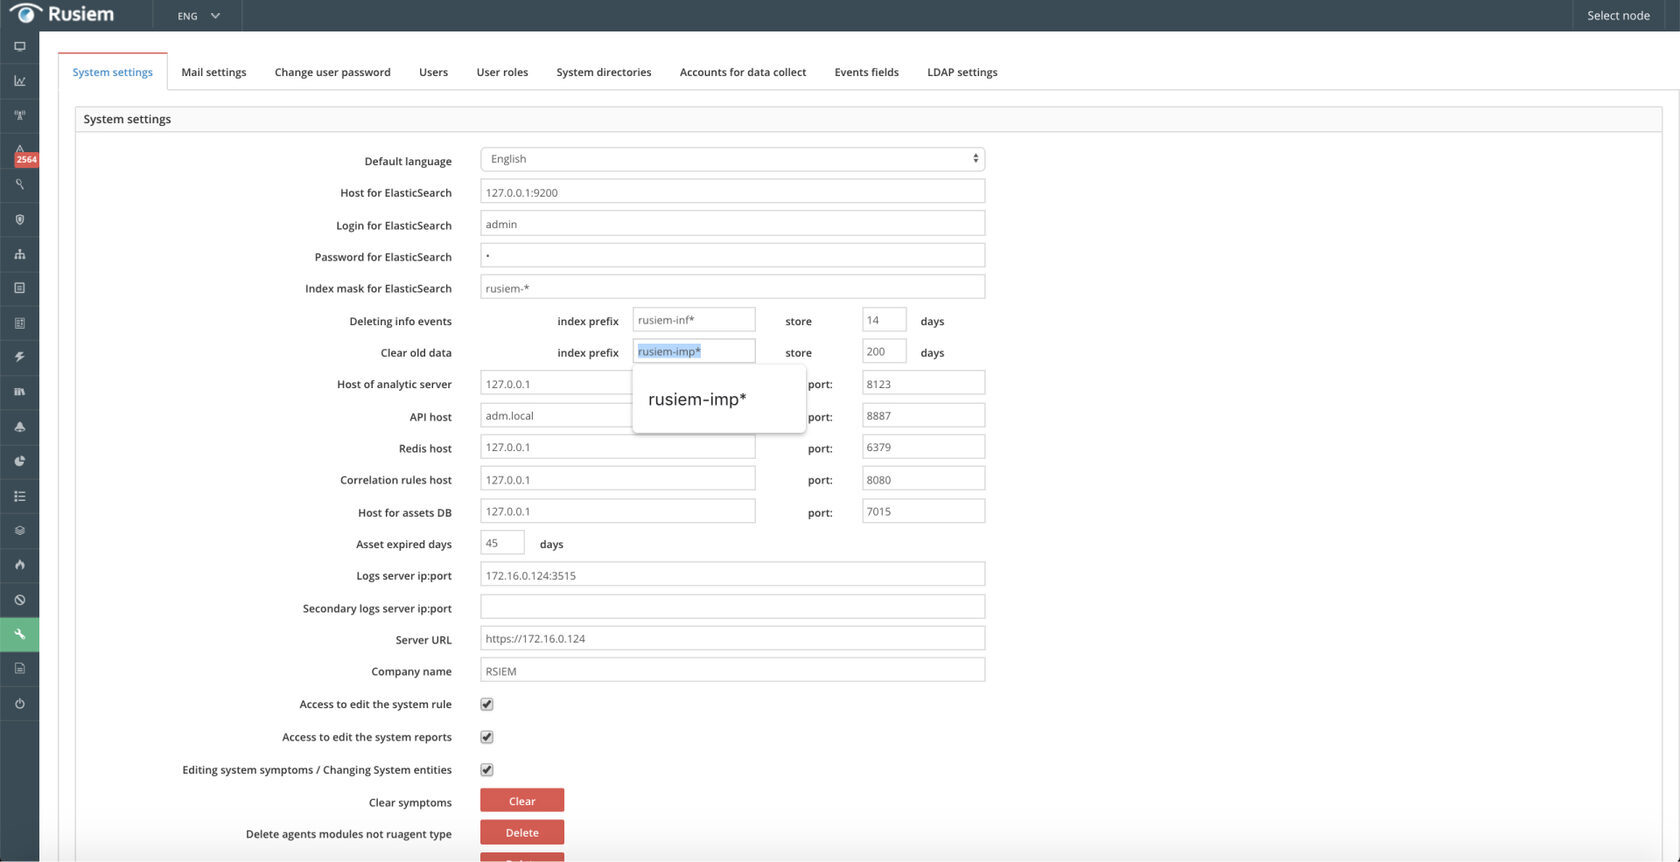The height and width of the screenshot is (862, 1680).
Task: Click the flame sidebar icon
Action: pos(19,565)
